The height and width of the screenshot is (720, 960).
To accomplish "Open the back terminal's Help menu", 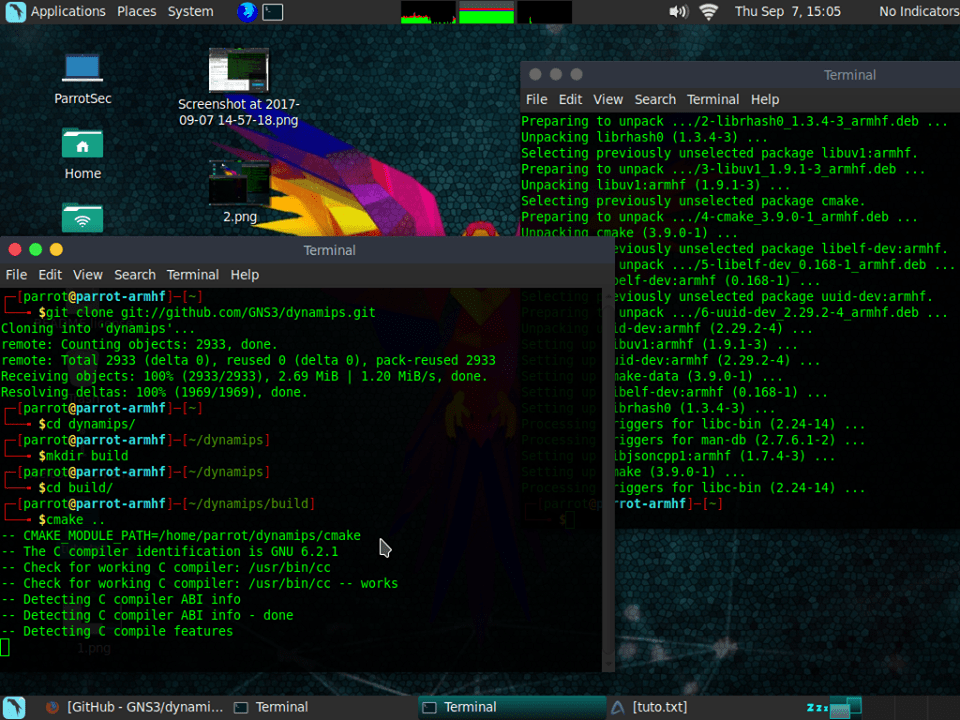I will click(765, 99).
